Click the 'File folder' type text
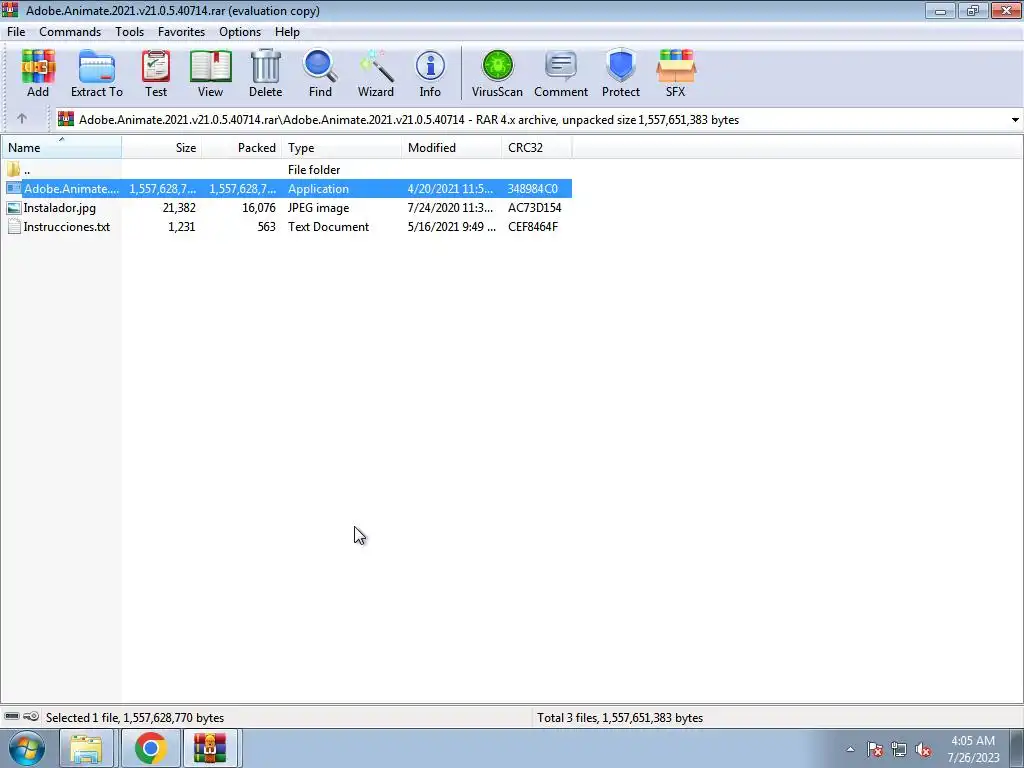 [314, 170]
